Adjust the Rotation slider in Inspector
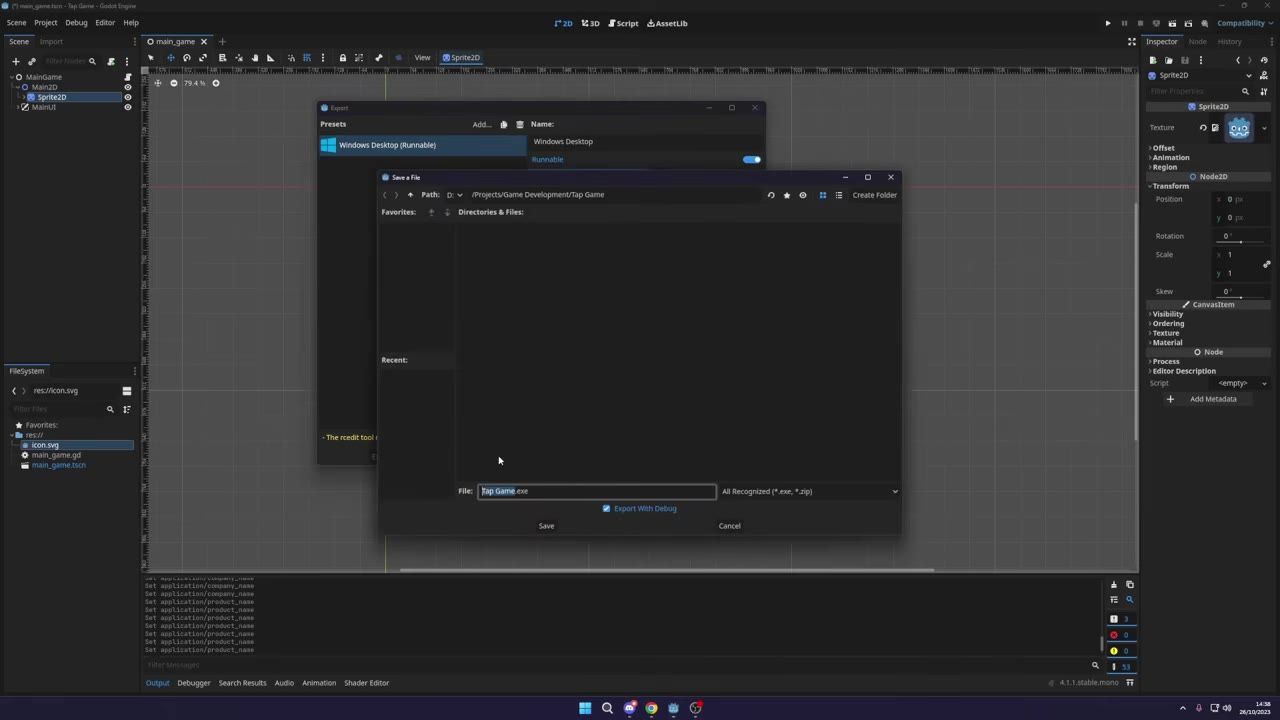The width and height of the screenshot is (1280, 720). click(x=1241, y=242)
